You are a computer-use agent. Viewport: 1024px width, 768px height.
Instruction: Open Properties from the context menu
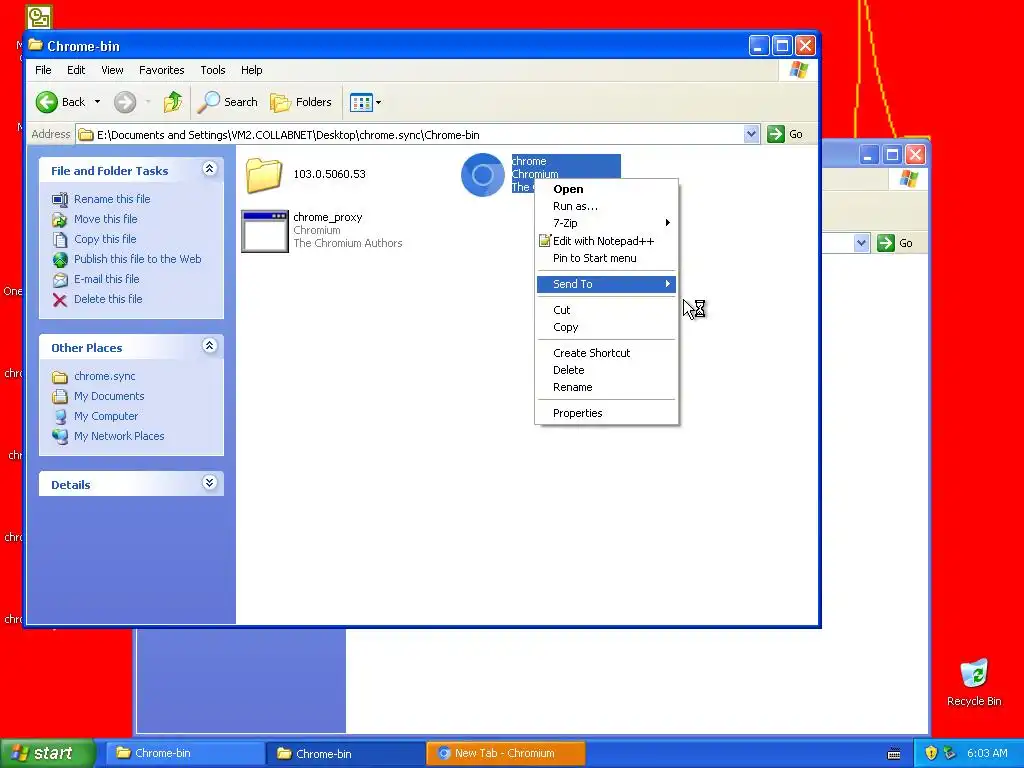point(606,413)
